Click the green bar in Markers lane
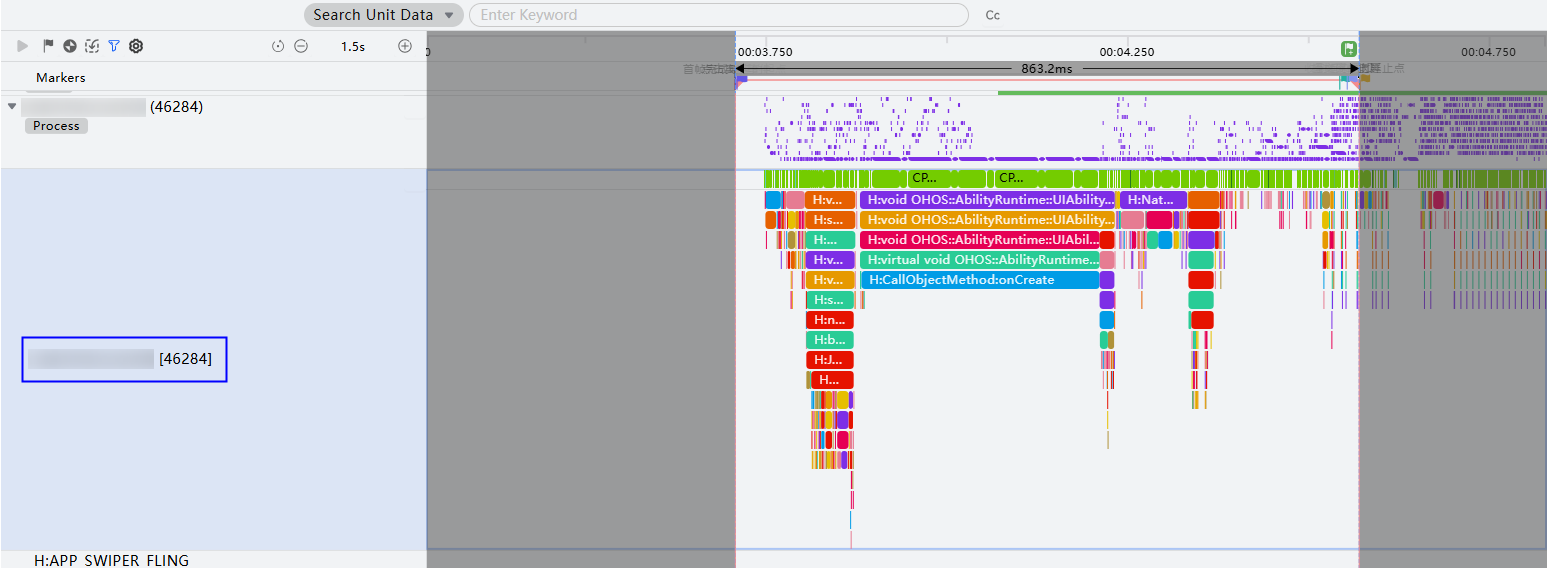1547x568 pixels. coord(1272,93)
